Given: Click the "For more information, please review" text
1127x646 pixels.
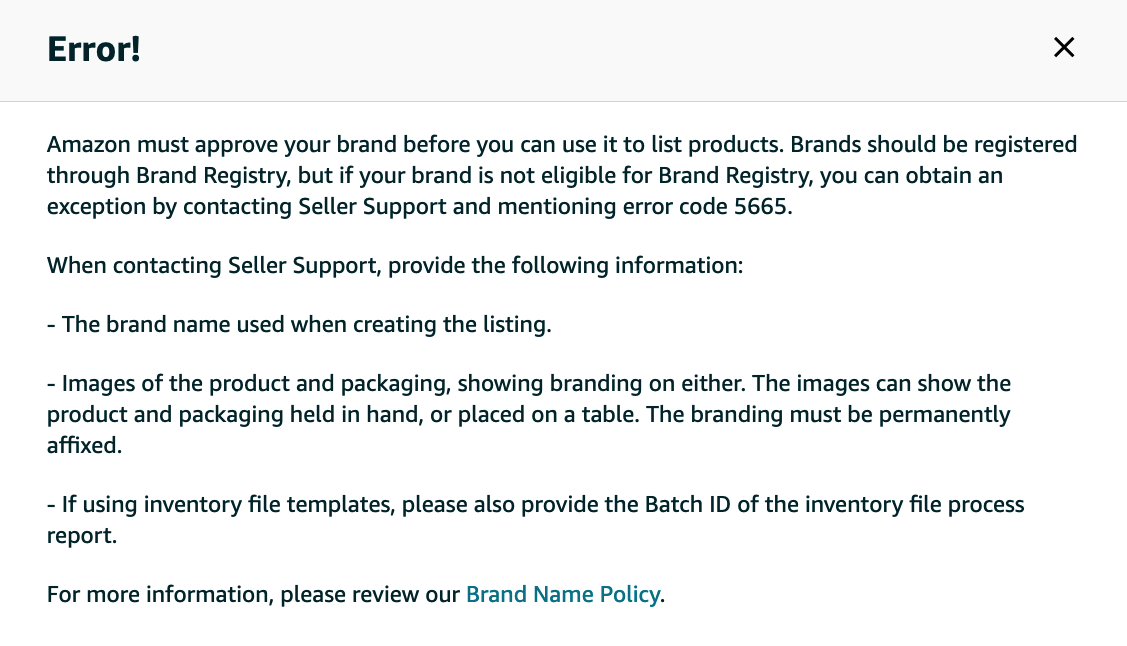Looking at the screenshot, I should (253, 595).
